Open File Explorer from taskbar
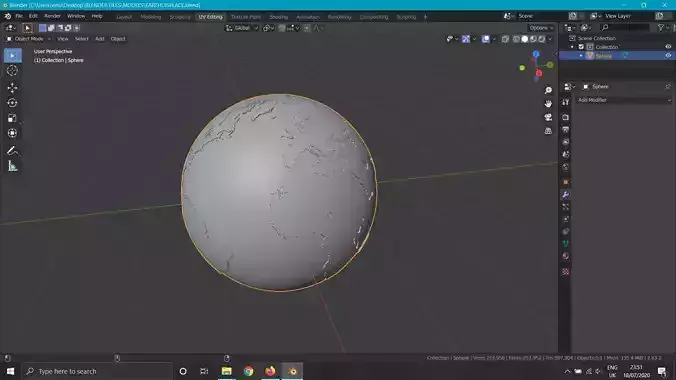Image resolution: width=676 pixels, height=380 pixels. [226, 371]
